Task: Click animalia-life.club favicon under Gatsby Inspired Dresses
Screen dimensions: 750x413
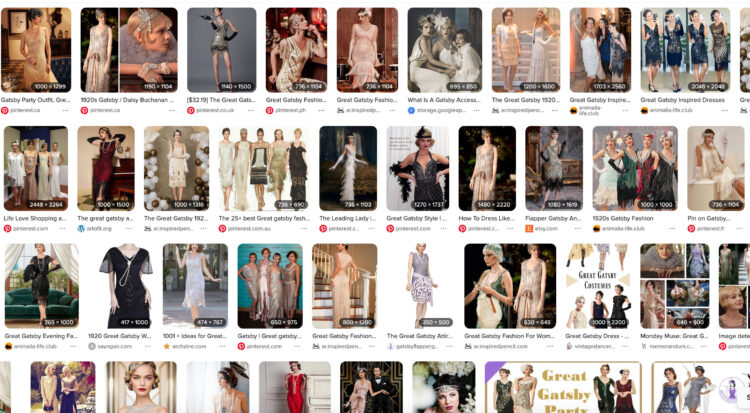Action: (645, 110)
